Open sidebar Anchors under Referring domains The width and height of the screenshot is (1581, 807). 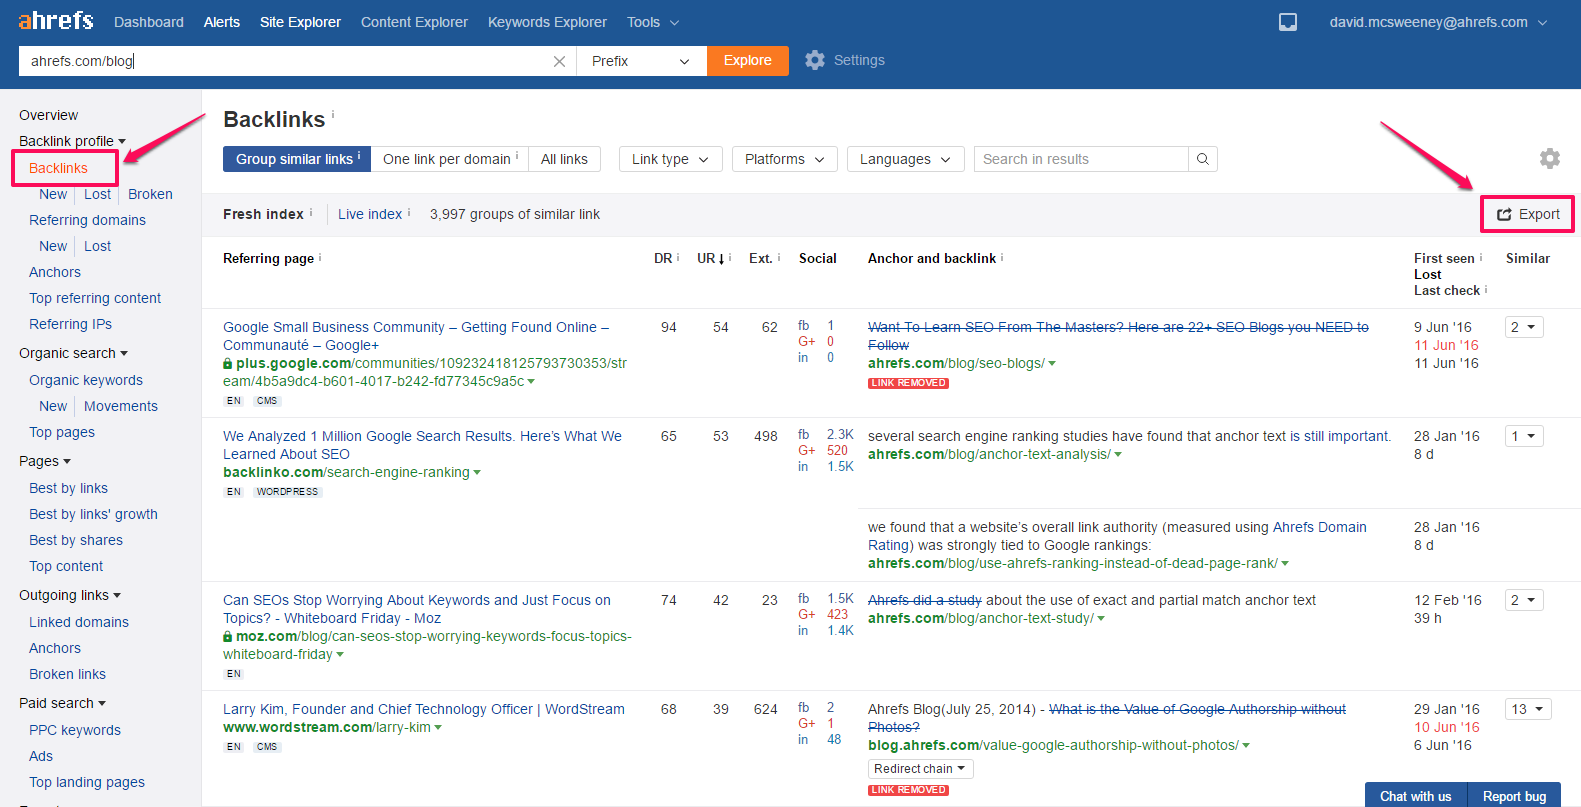tap(55, 272)
